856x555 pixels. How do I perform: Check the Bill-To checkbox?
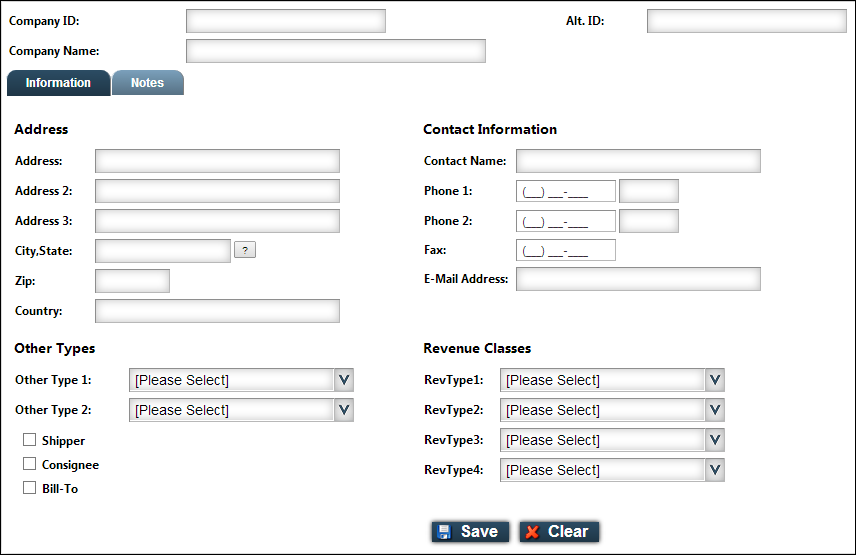30,488
